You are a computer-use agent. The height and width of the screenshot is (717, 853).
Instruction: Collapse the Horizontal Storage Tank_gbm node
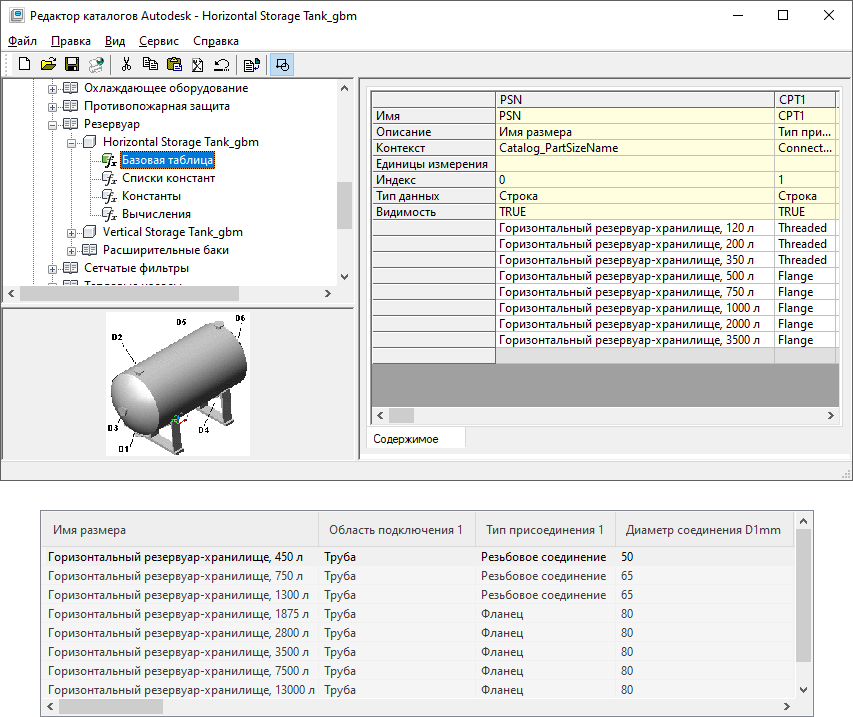tap(71, 143)
